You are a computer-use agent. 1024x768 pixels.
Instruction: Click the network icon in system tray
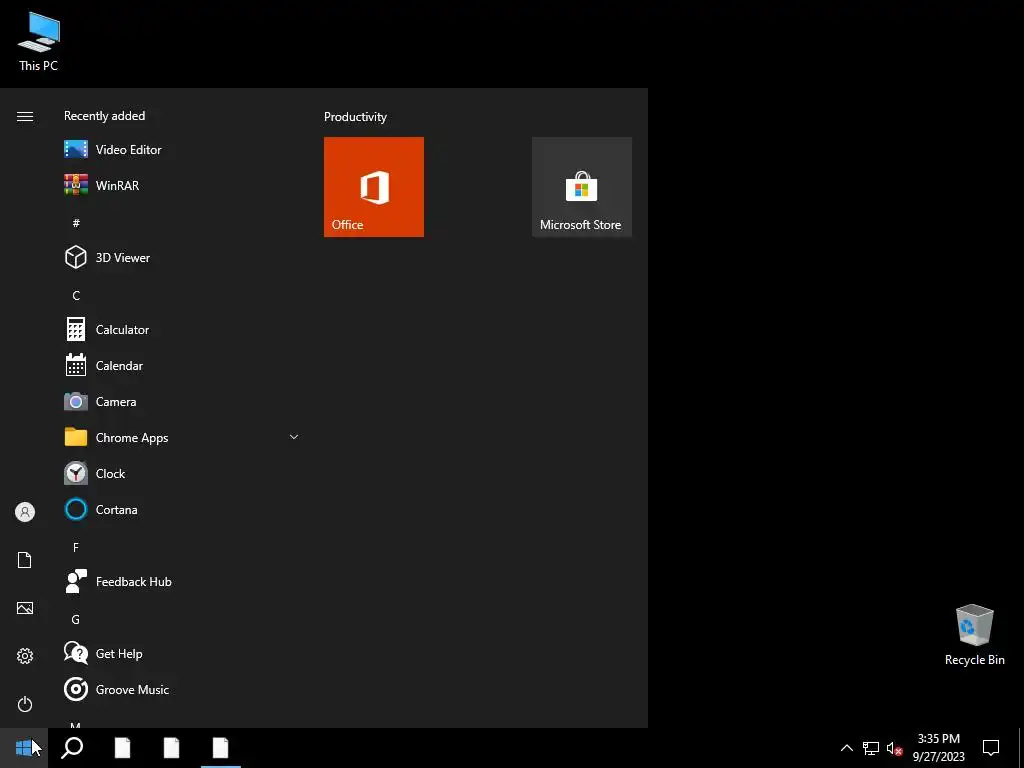click(871, 748)
